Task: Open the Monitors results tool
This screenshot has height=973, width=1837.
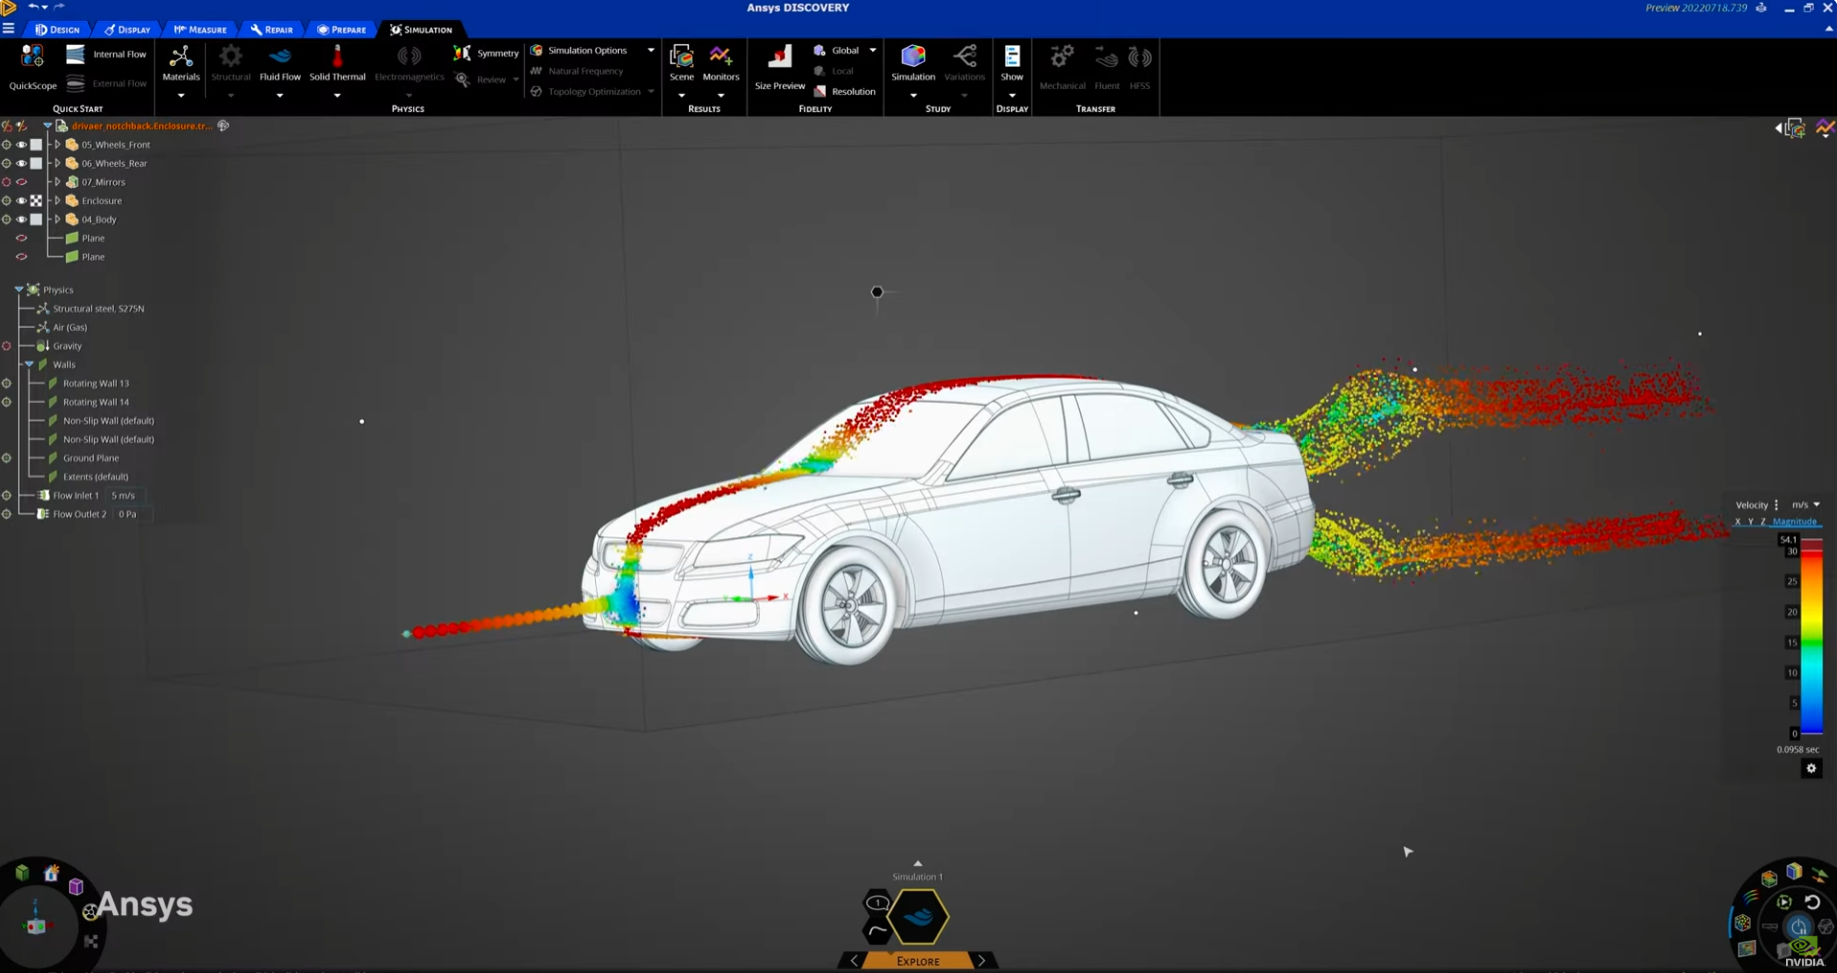Action: [721, 64]
